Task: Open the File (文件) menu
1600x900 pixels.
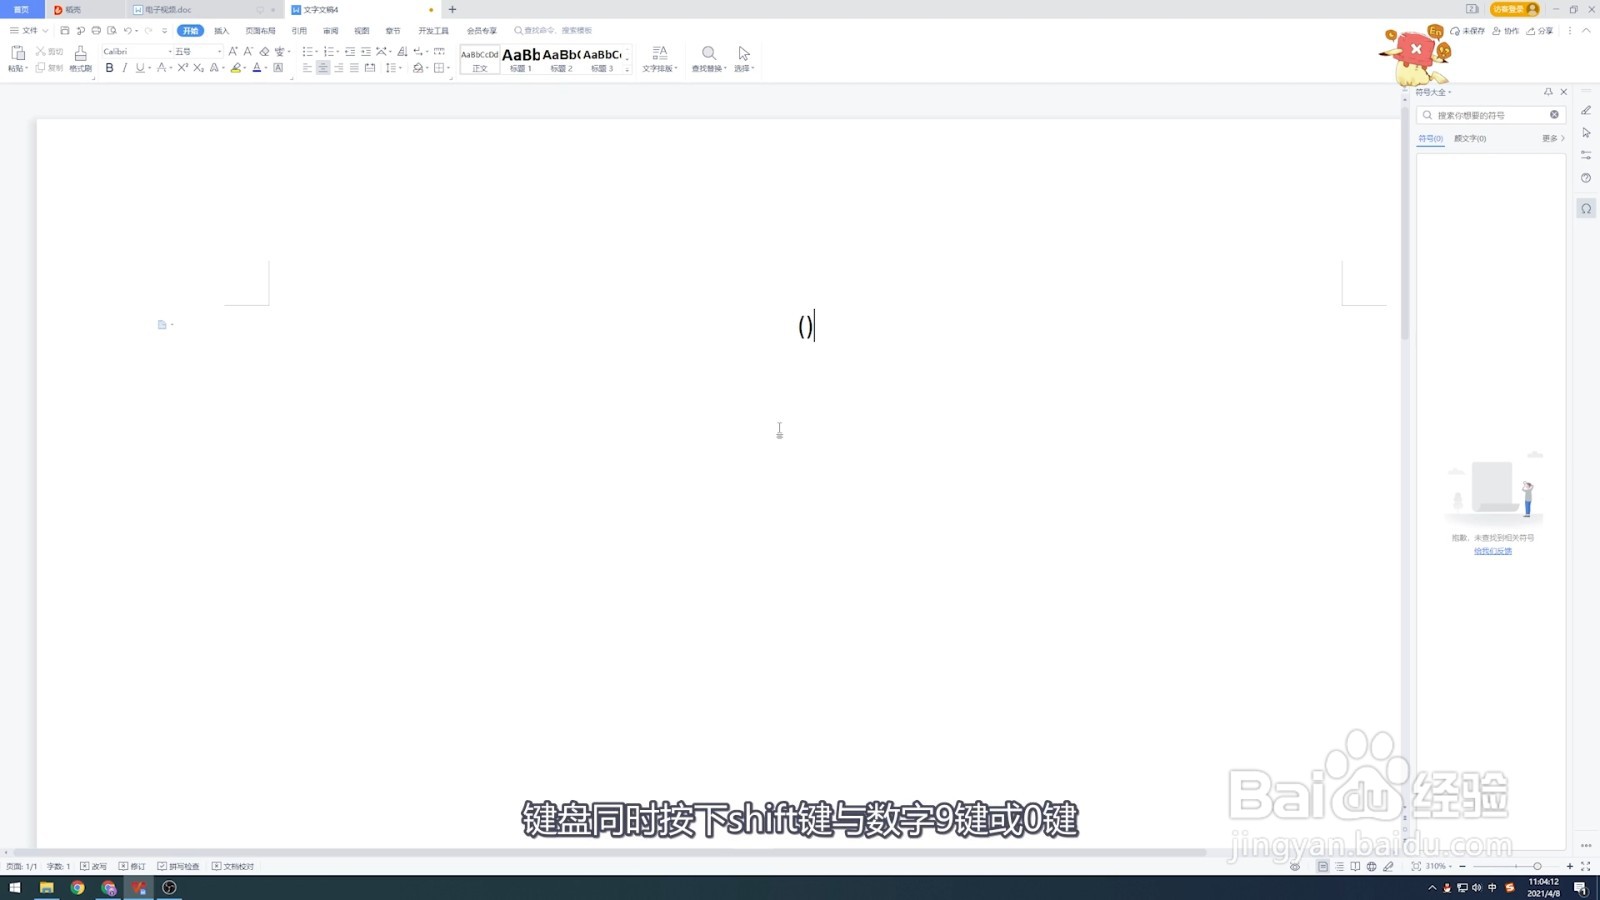Action: [x=29, y=30]
